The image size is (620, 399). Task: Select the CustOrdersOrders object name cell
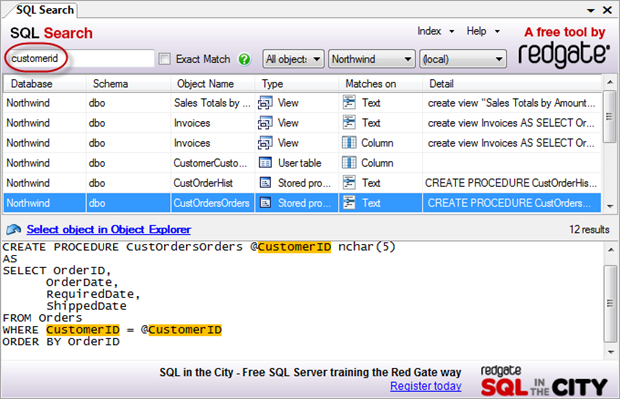213,203
